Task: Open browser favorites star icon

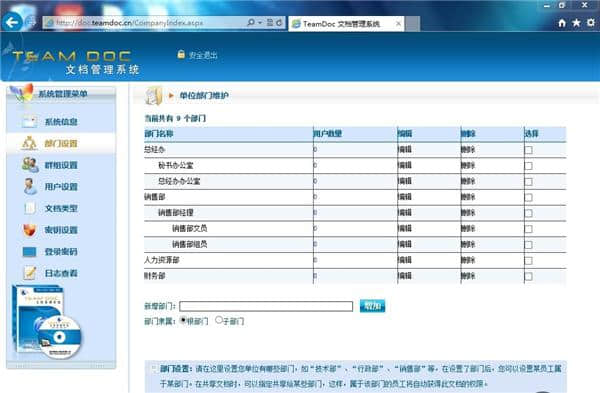Action: pyautogui.click(x=576, y=23)
